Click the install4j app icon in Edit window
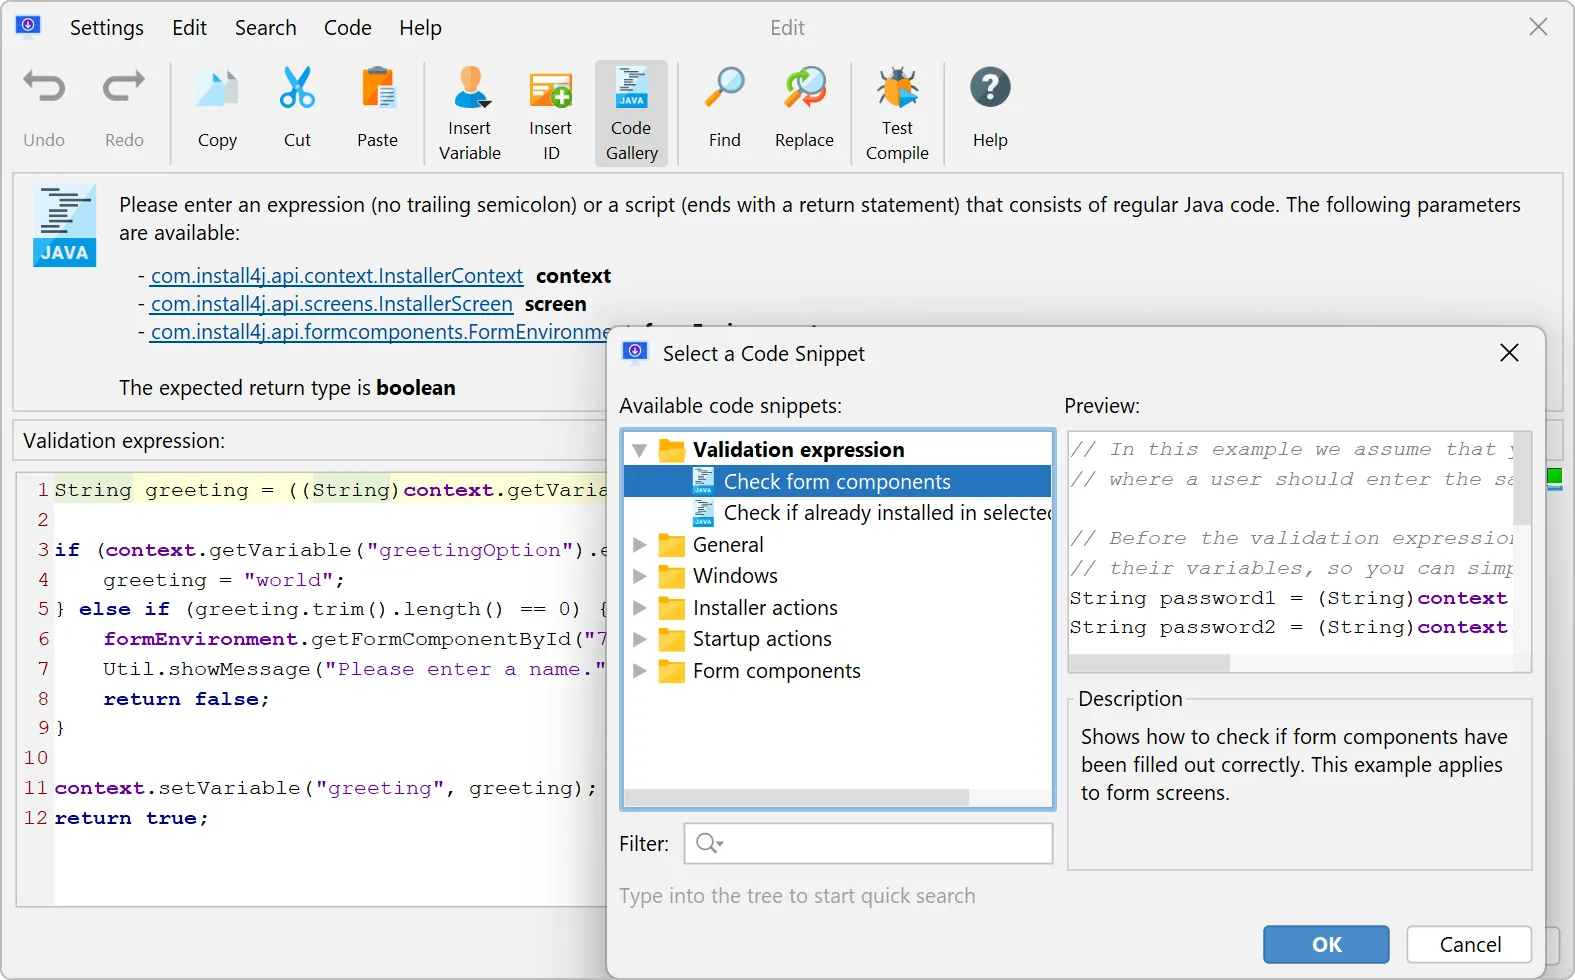The image size is (1575, 980). click(28, 26)
